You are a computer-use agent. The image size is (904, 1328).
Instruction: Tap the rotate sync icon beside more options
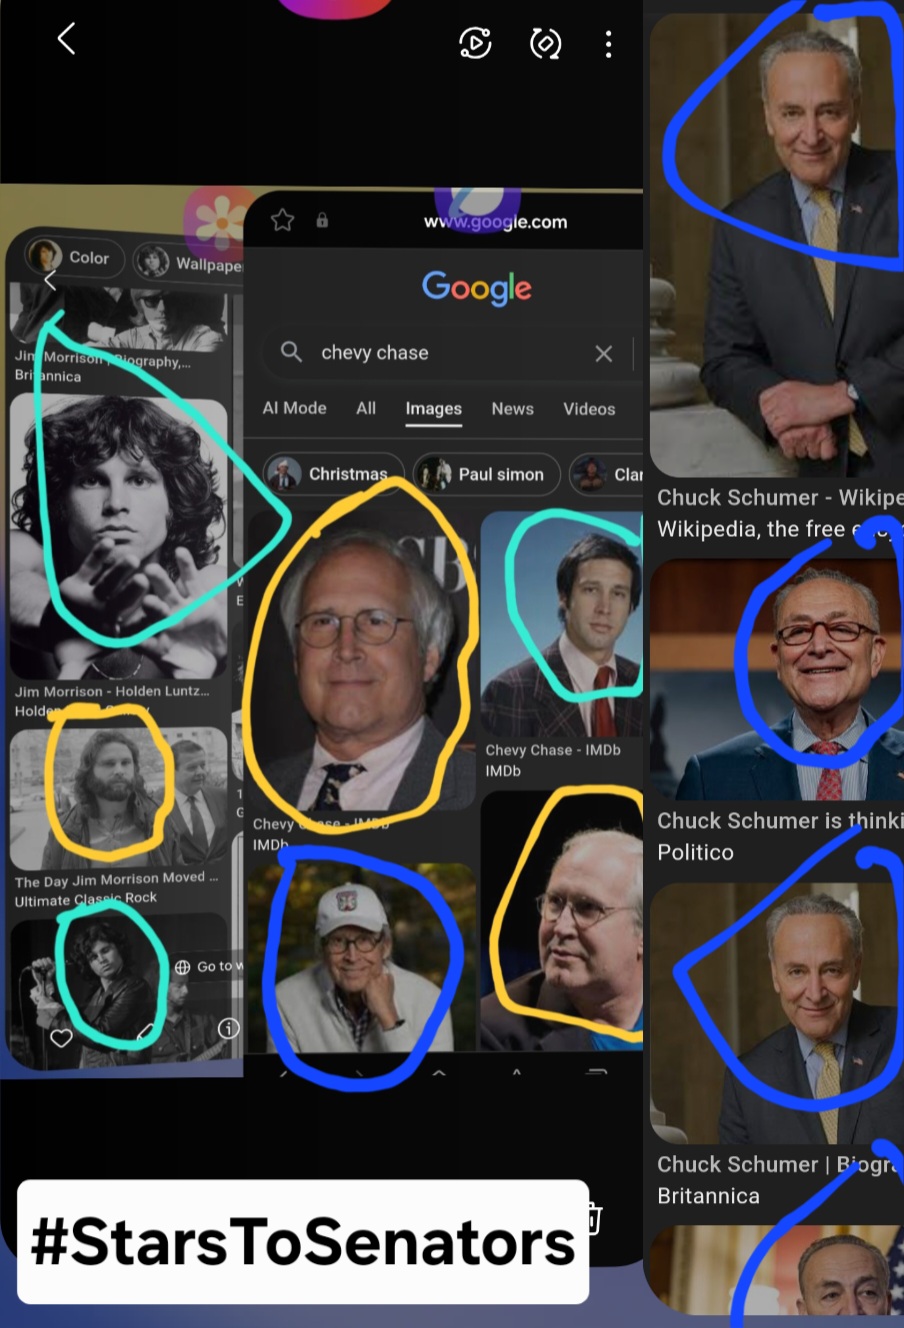click(x=545, y=43)
